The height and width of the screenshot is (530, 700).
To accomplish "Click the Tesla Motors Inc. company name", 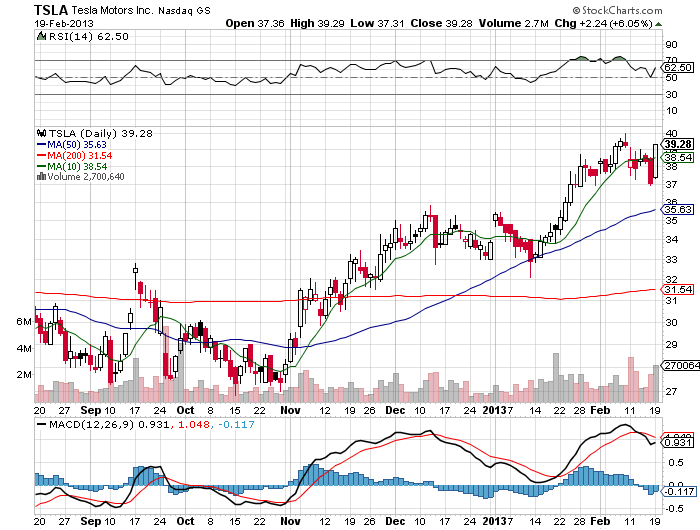I will click(x=112, y=10).
